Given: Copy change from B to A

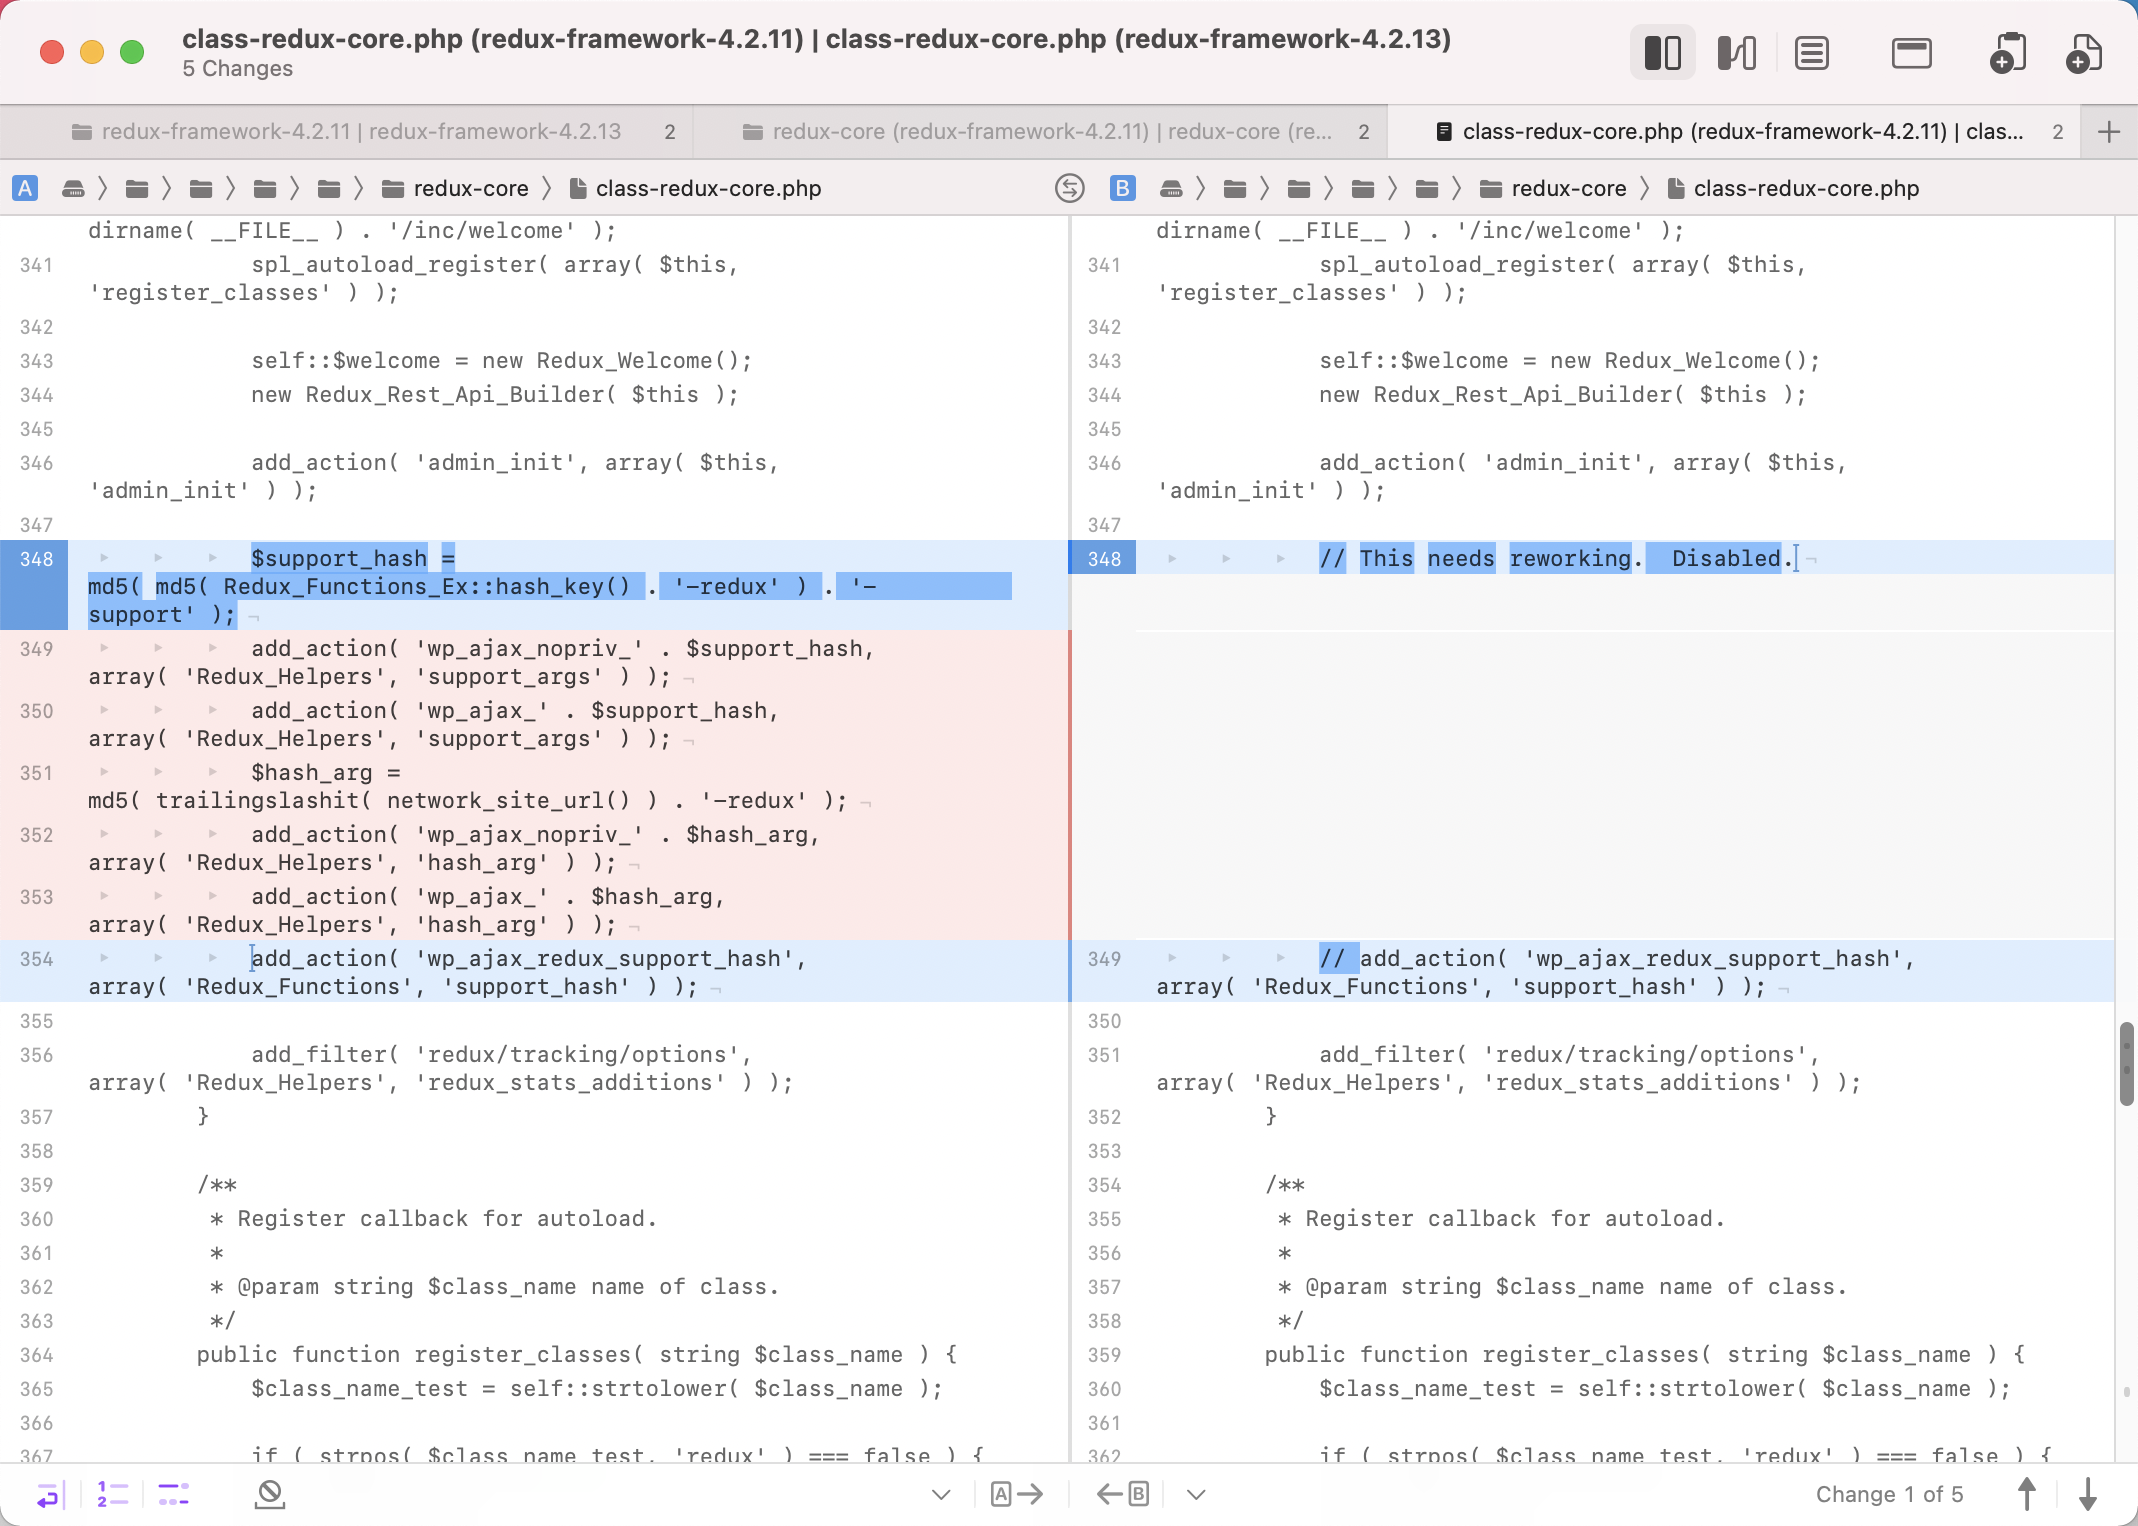Looking at the screenshot, I should 1122,1494.
